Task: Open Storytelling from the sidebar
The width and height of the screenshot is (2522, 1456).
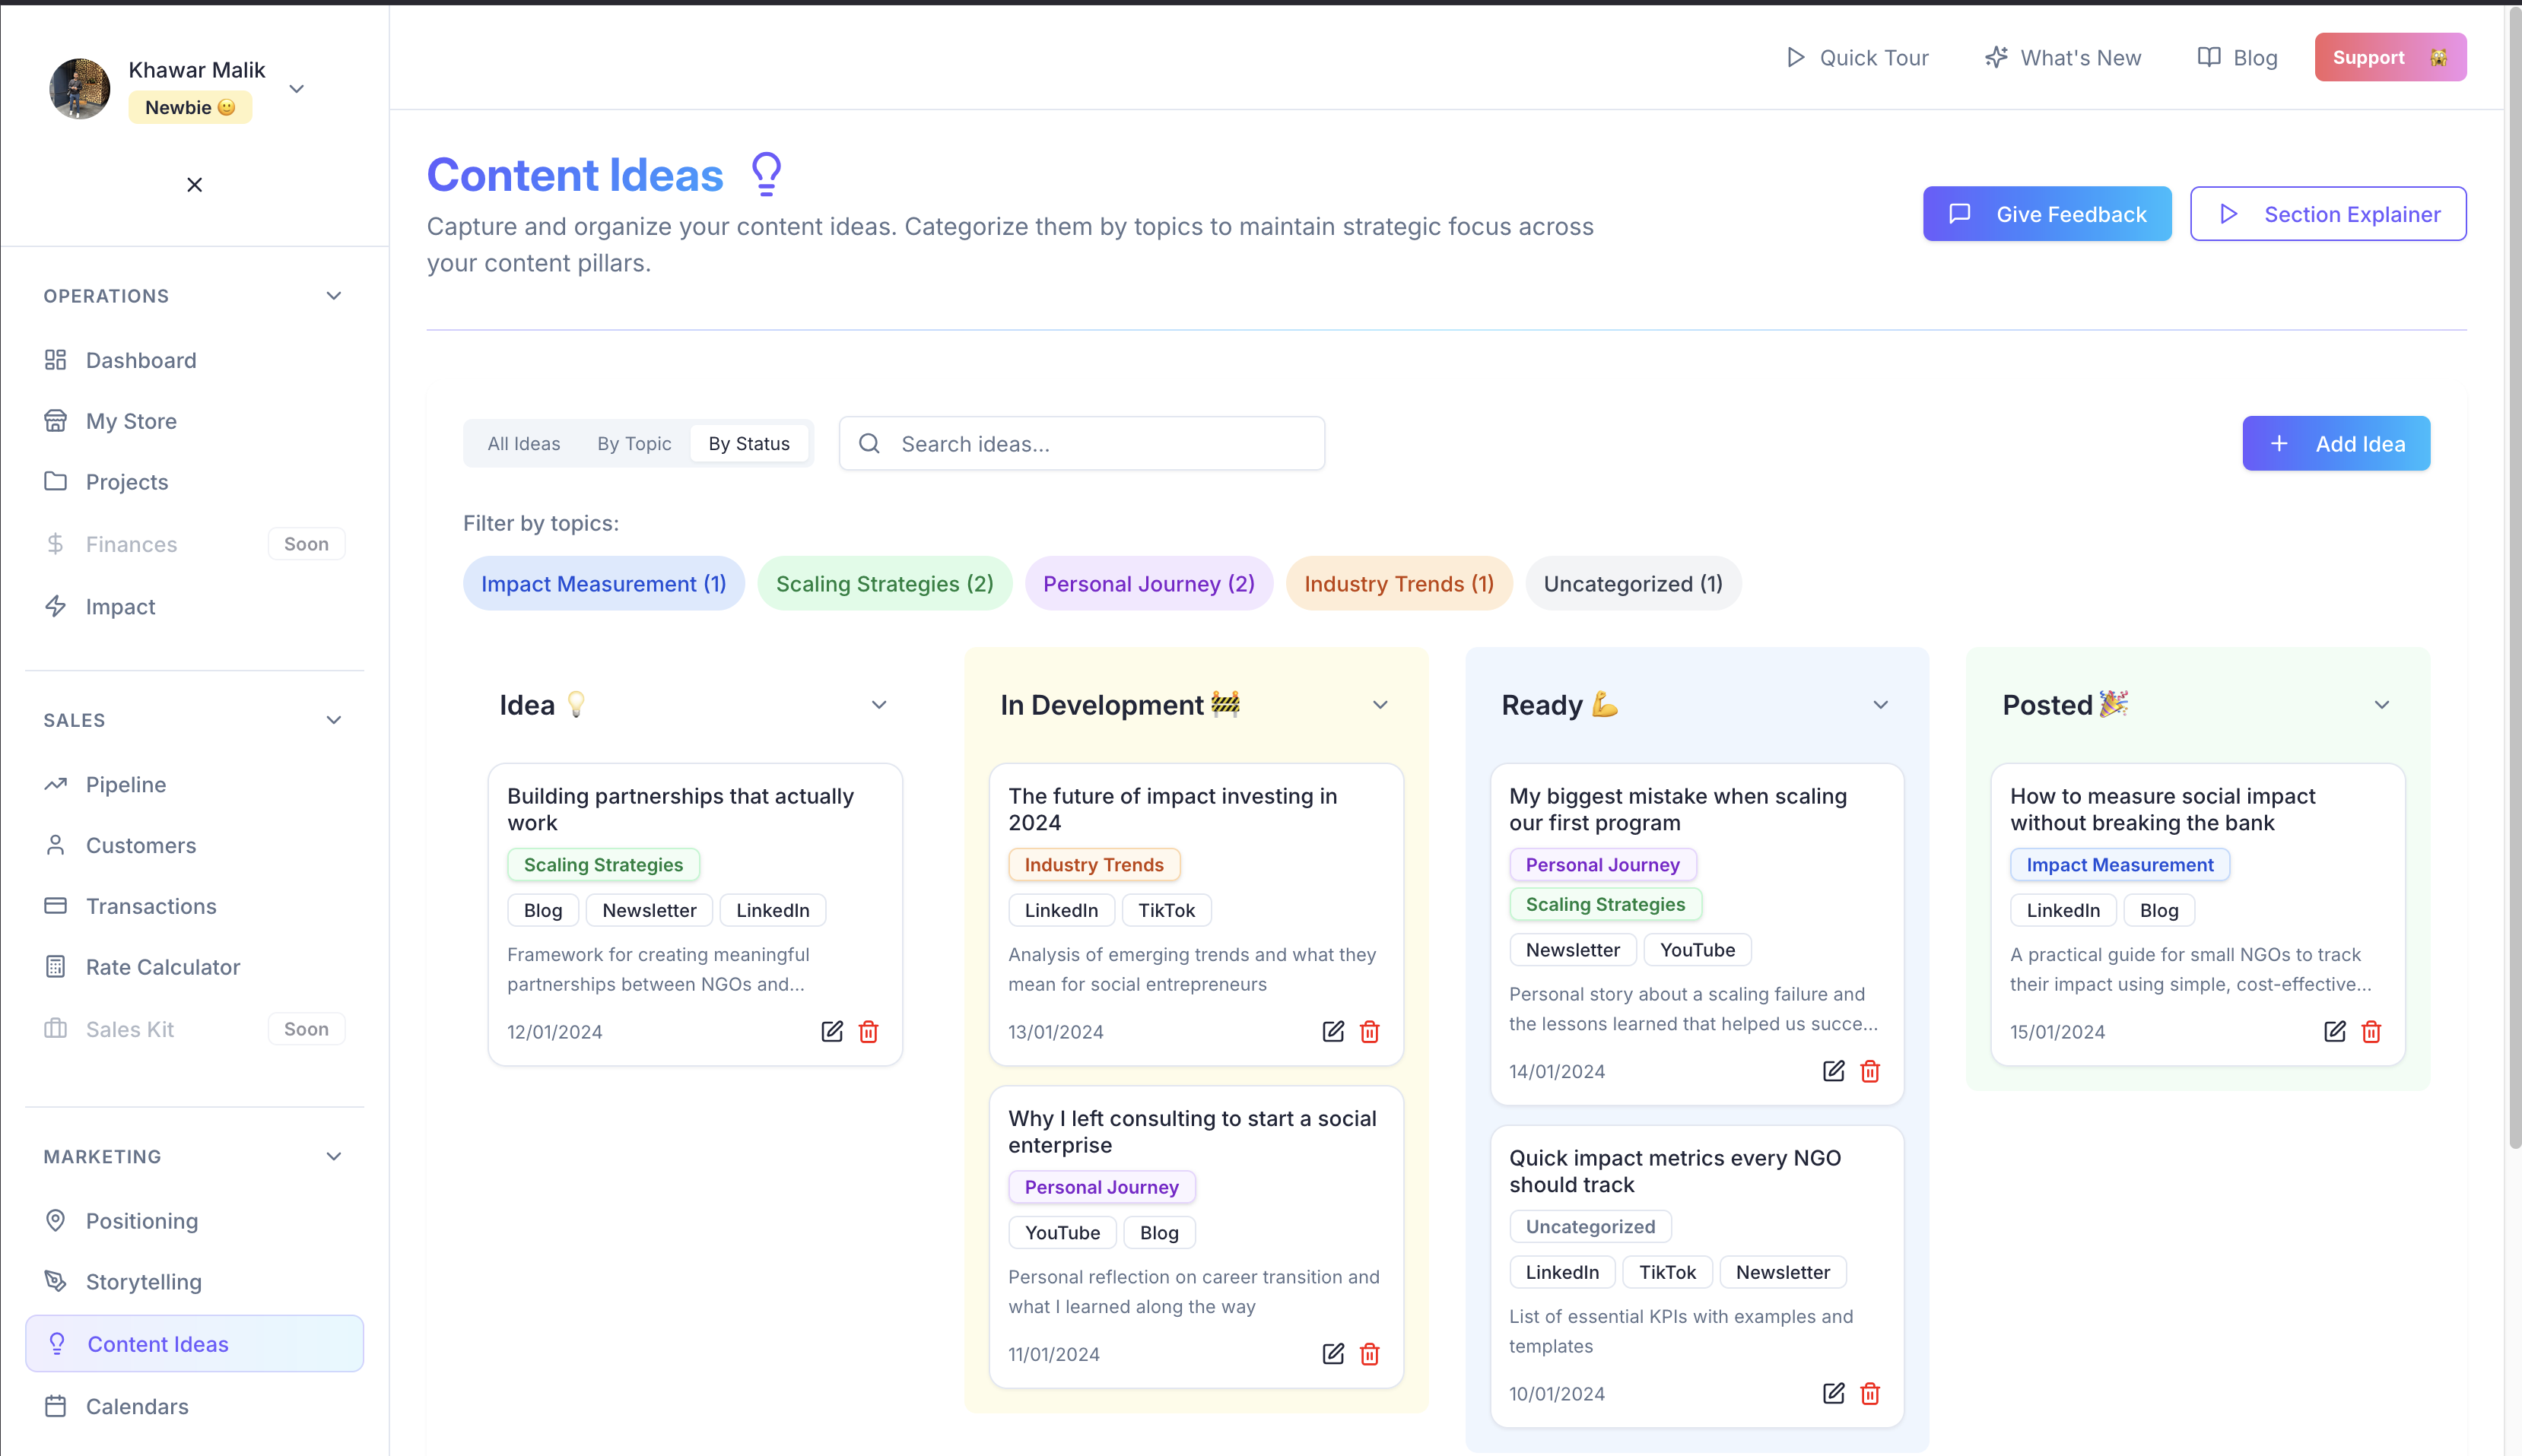Action: pyautogui.click(x=143, y=1282)
